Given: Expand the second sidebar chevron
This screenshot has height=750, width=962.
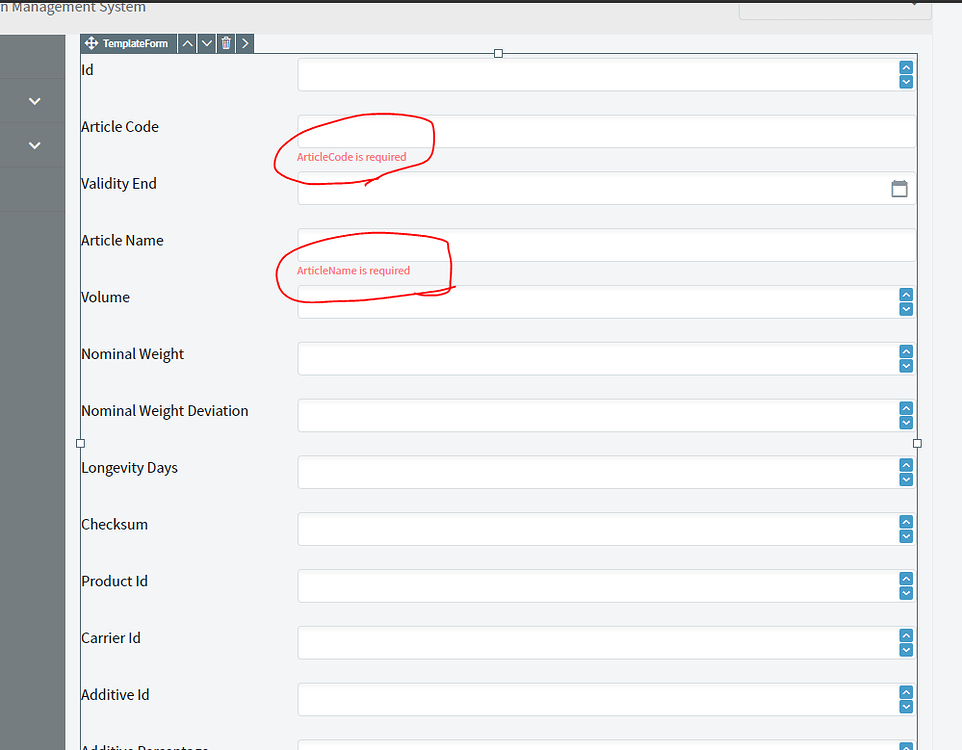Looking at the screenshot, I should 33,144.
